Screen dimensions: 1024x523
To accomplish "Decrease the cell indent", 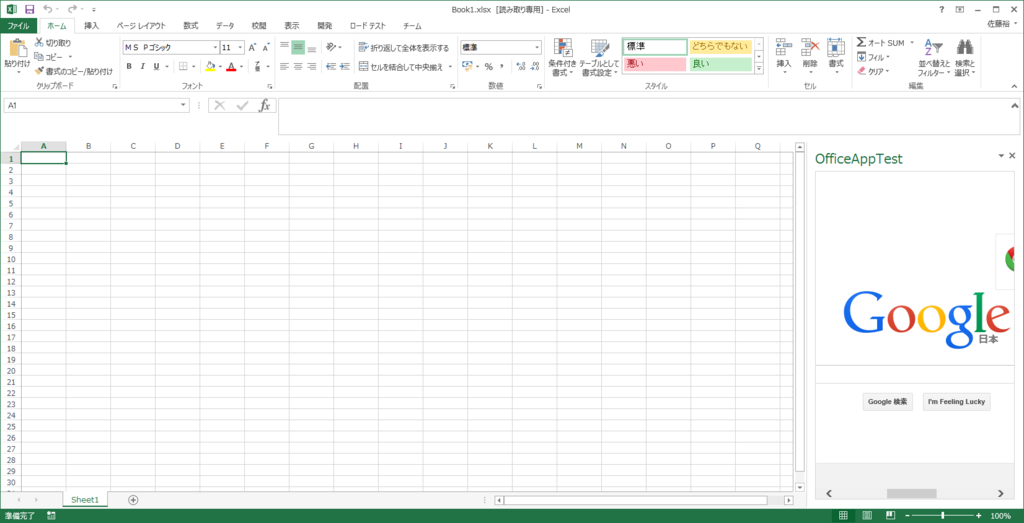I will pyautogui.click(x=330, y=66).
